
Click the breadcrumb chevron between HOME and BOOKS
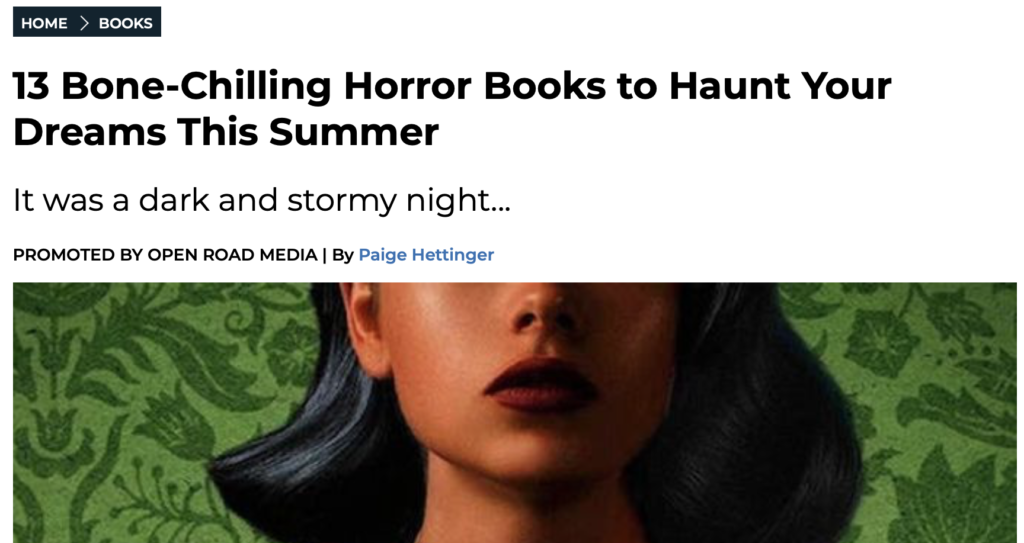[84, 23]
